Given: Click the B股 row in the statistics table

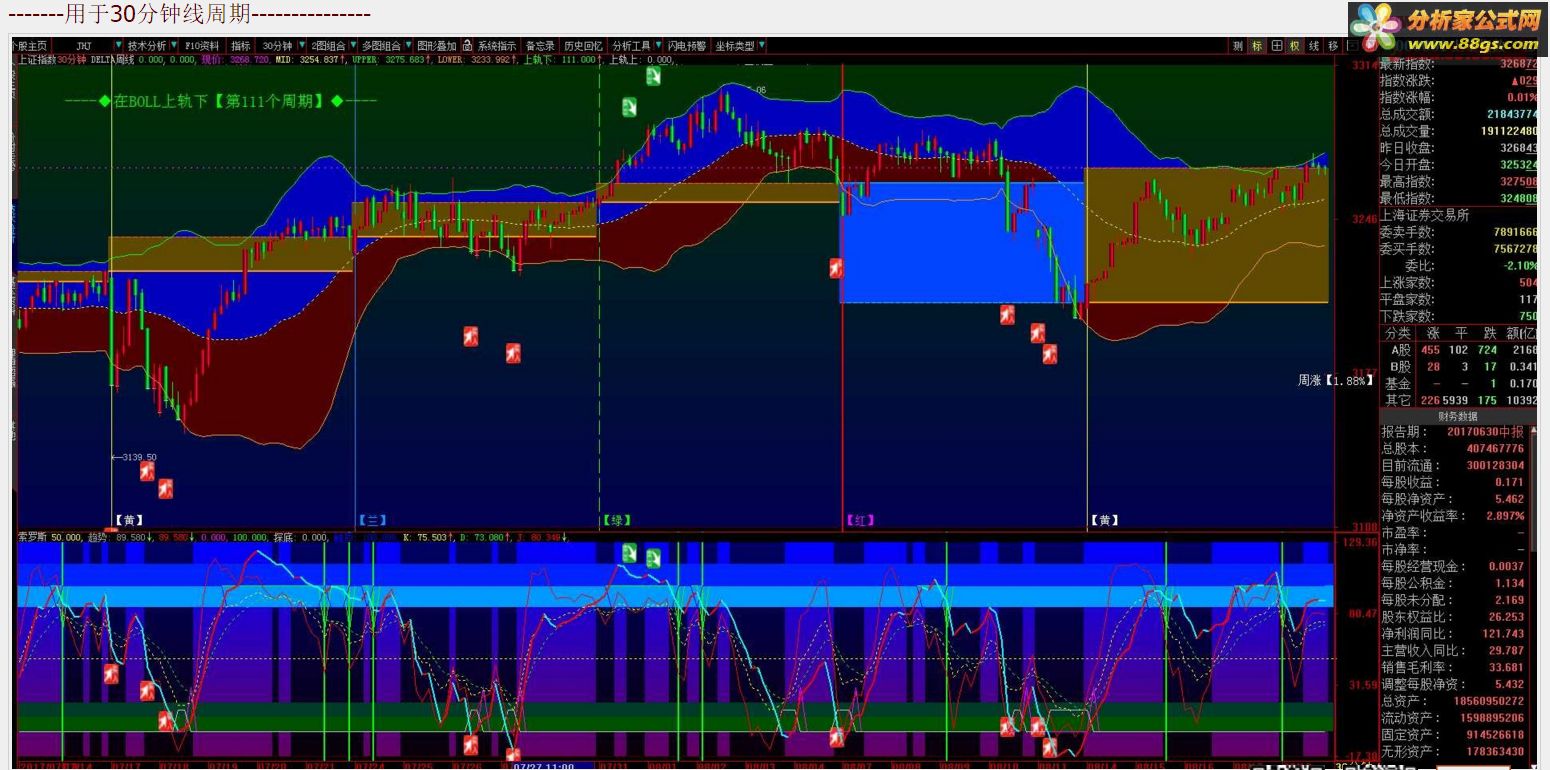Looking at the screenshot, I should [x=1459, y=367].
